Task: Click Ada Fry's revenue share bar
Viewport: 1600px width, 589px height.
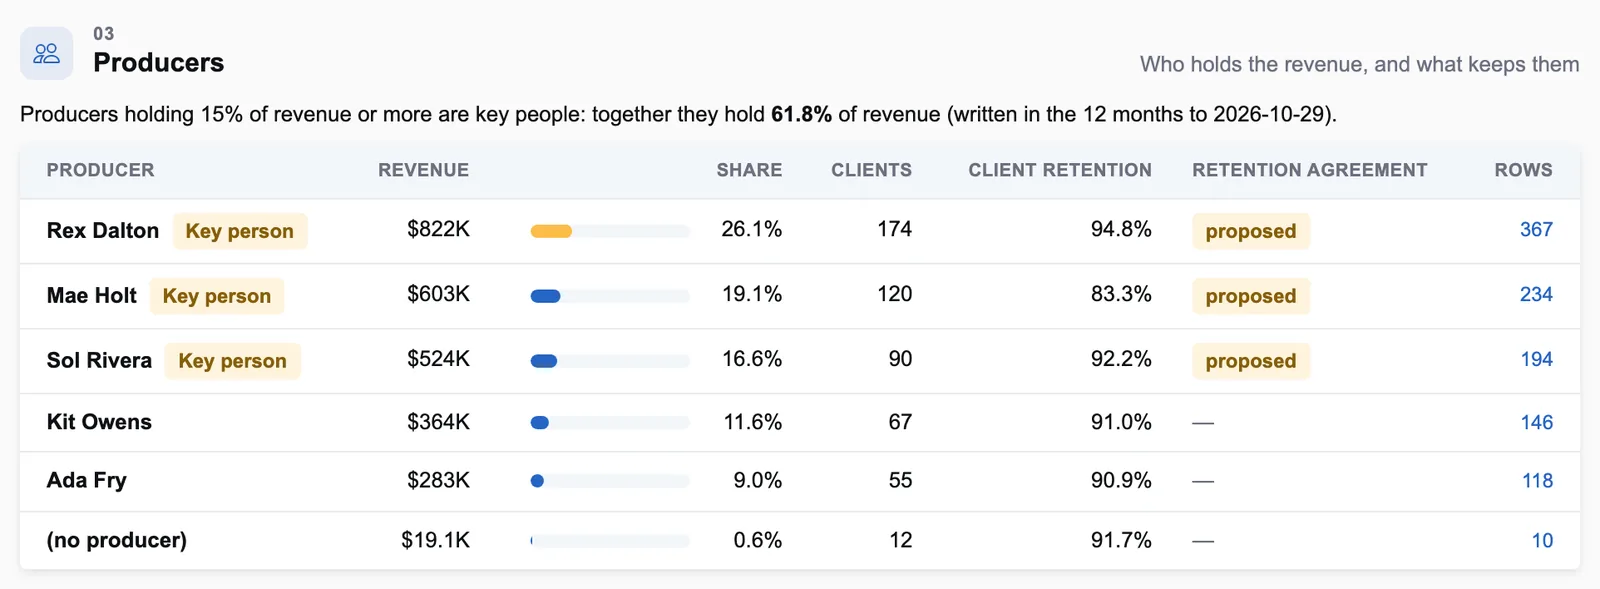Action: click(610, 481)
